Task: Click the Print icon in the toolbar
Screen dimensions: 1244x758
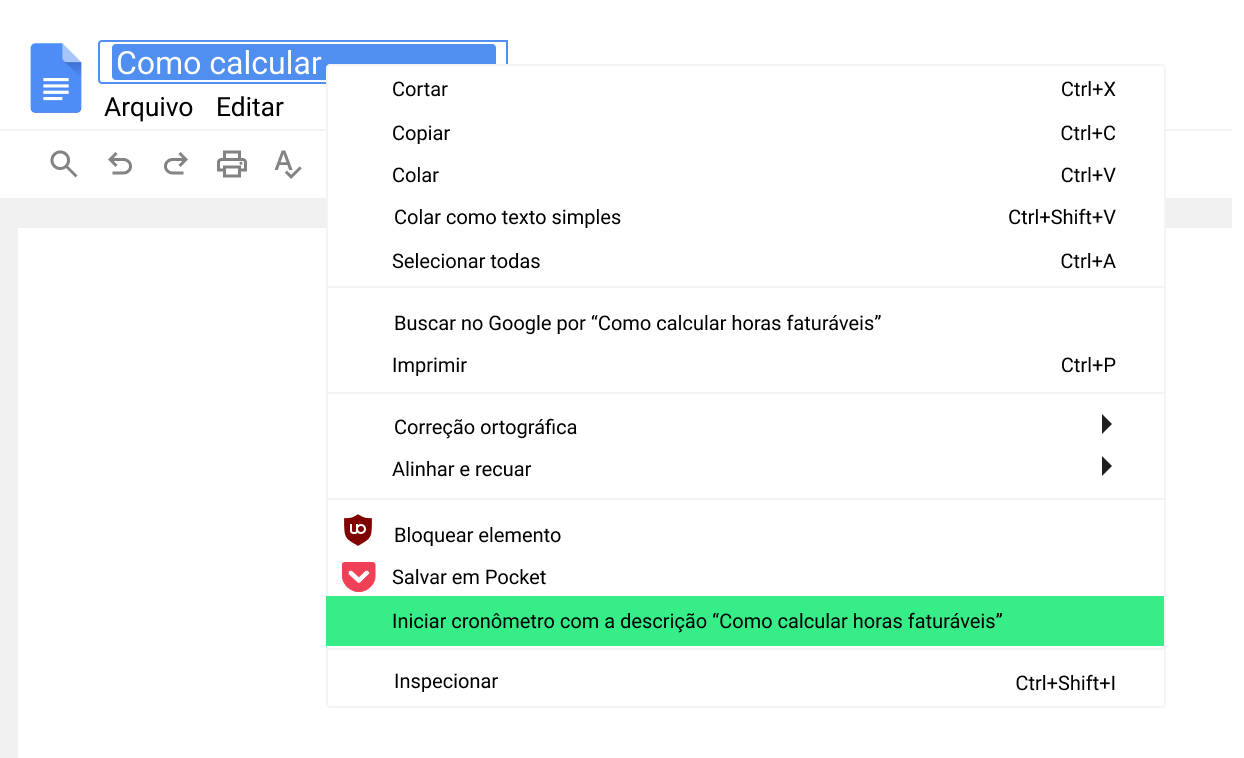Action: (x=231, y=163)
